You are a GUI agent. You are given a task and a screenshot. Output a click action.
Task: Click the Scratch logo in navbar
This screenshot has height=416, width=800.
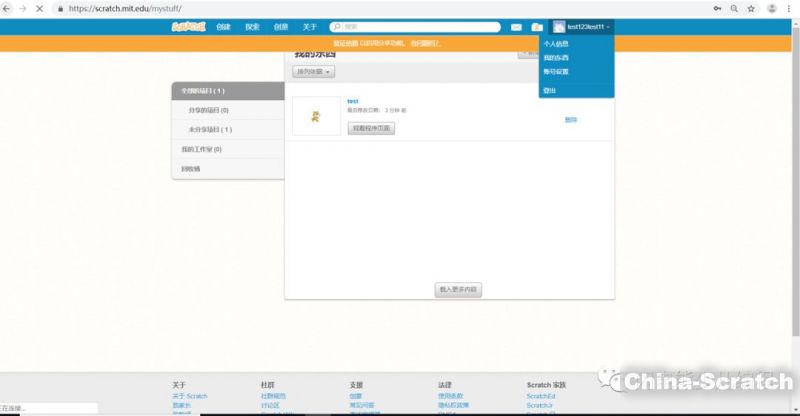coord(186,27)
